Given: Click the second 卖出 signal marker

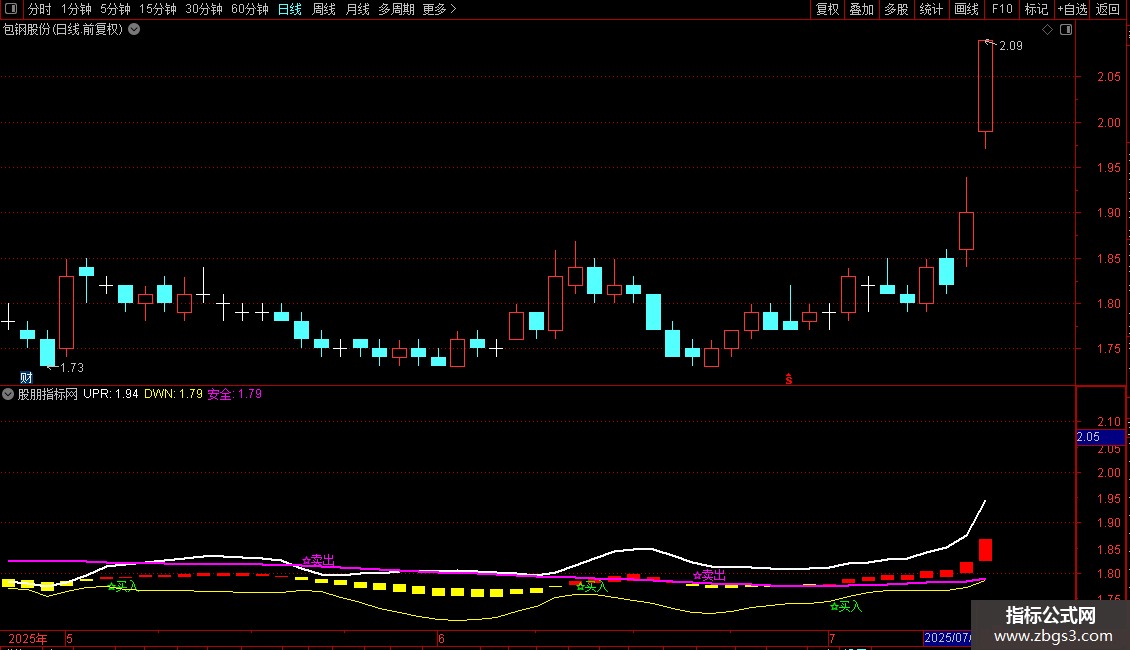Looking at the screenshot, I should 709,575.
